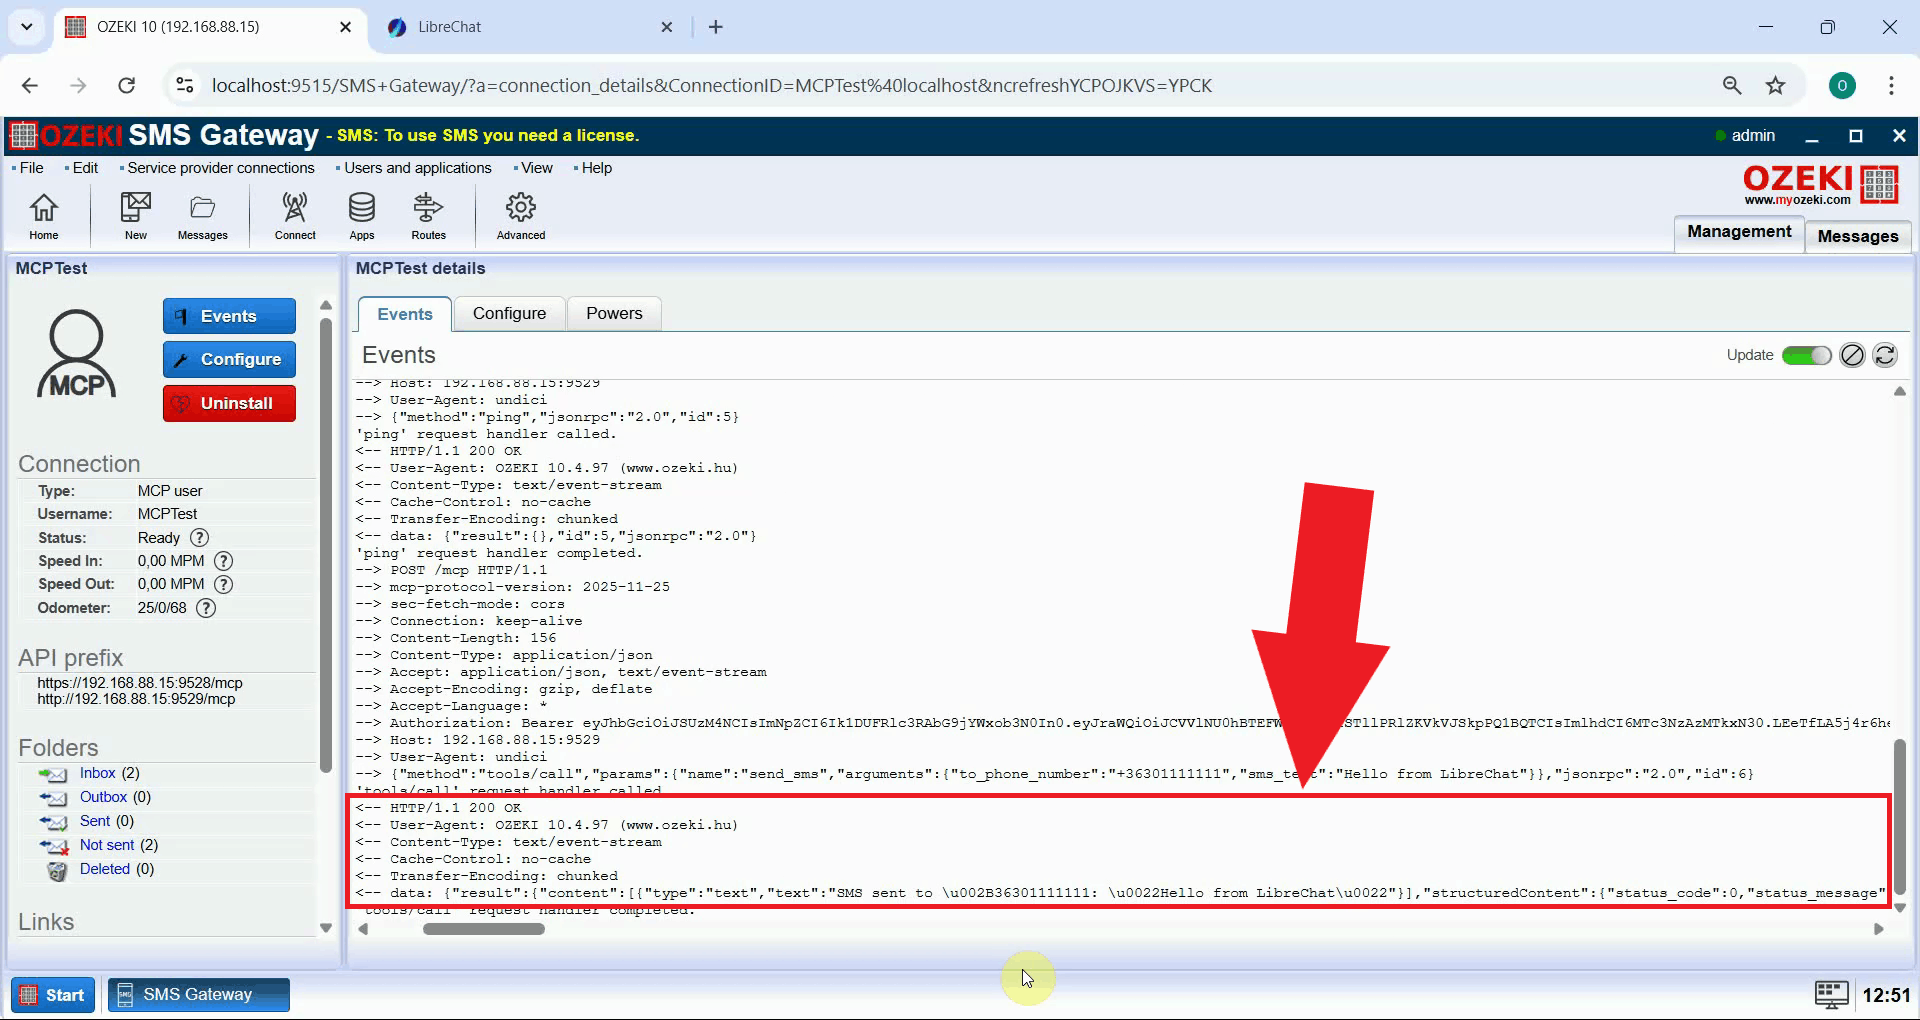
Task: Open Advanced settings gear icon
Action: [x=521, y=216]
